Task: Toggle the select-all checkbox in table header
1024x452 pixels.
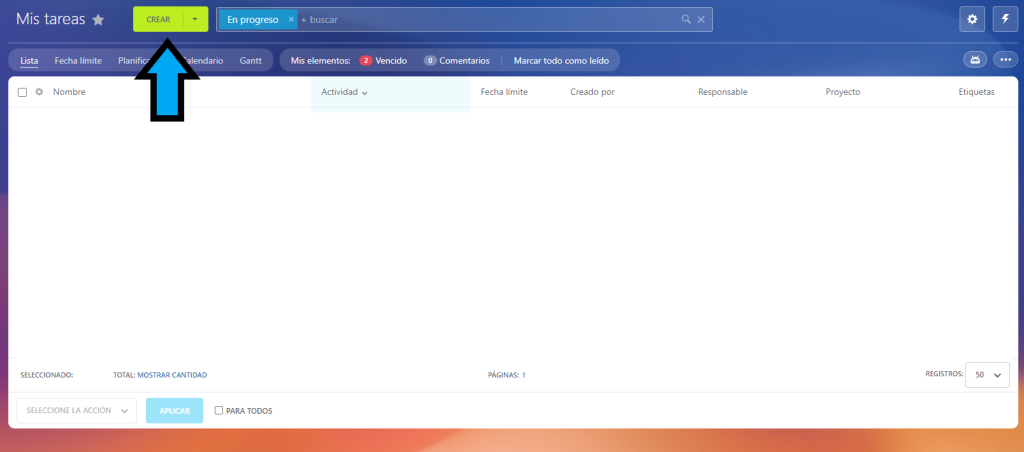Action: point(23,92)
